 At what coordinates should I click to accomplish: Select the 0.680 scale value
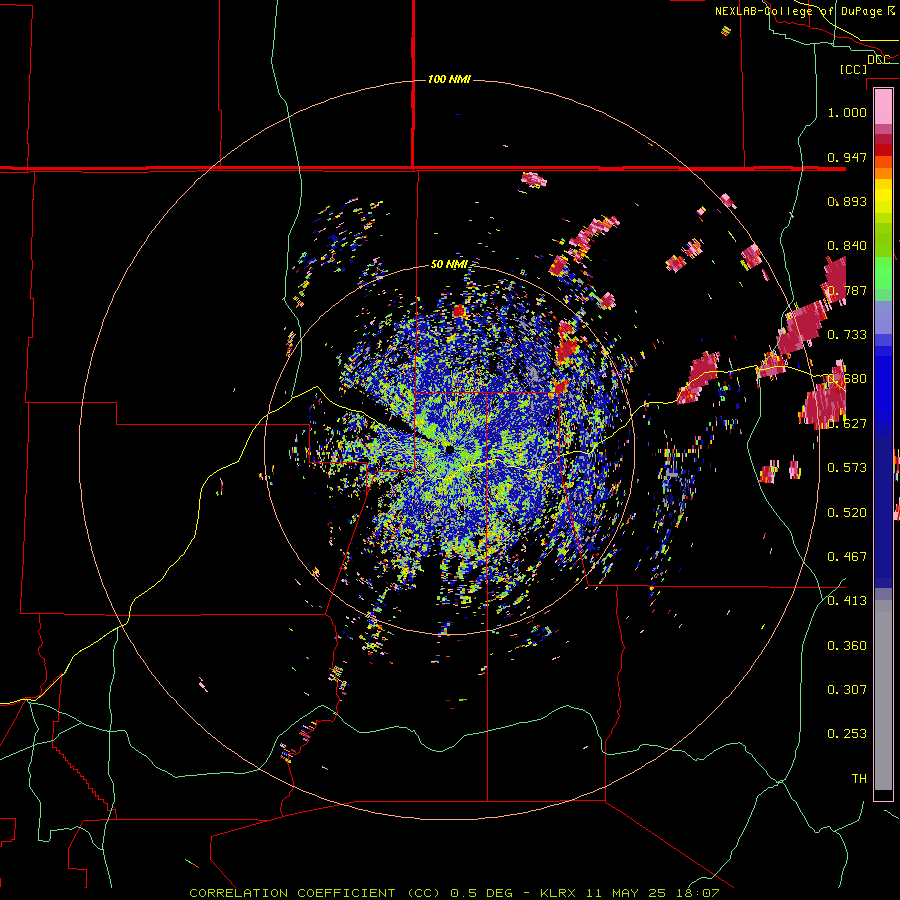click(x=847, y=379)
